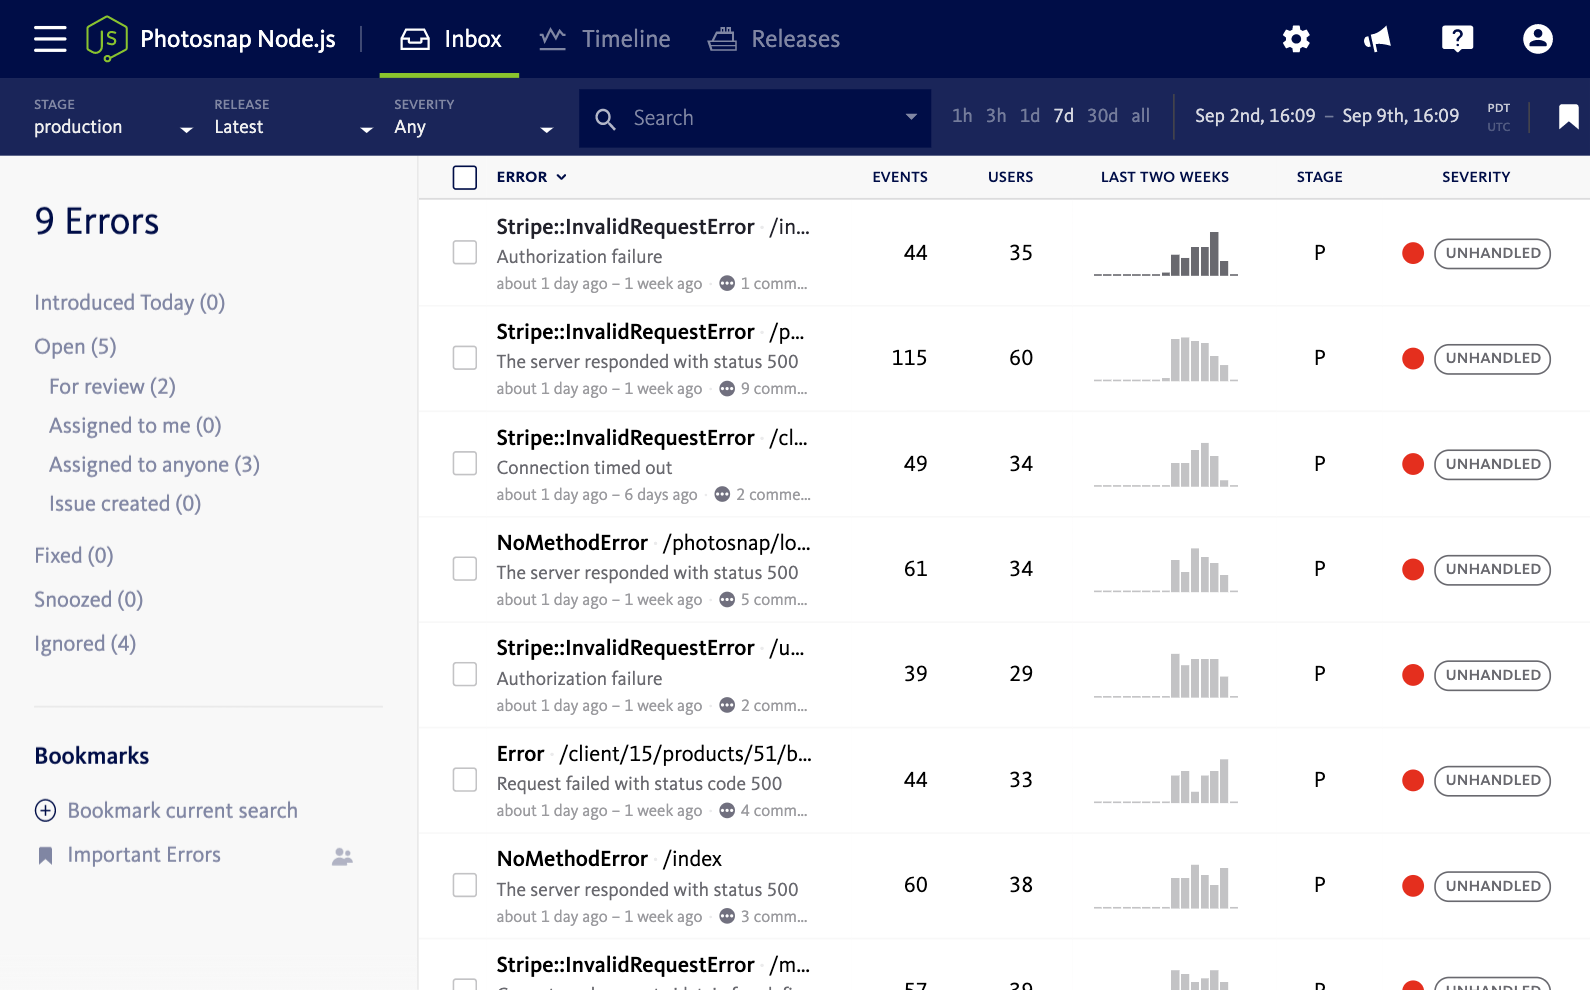Check the Connection timed out error checkbox
Viewport: 1590px width, 990px height.
[x=465, y=463]
